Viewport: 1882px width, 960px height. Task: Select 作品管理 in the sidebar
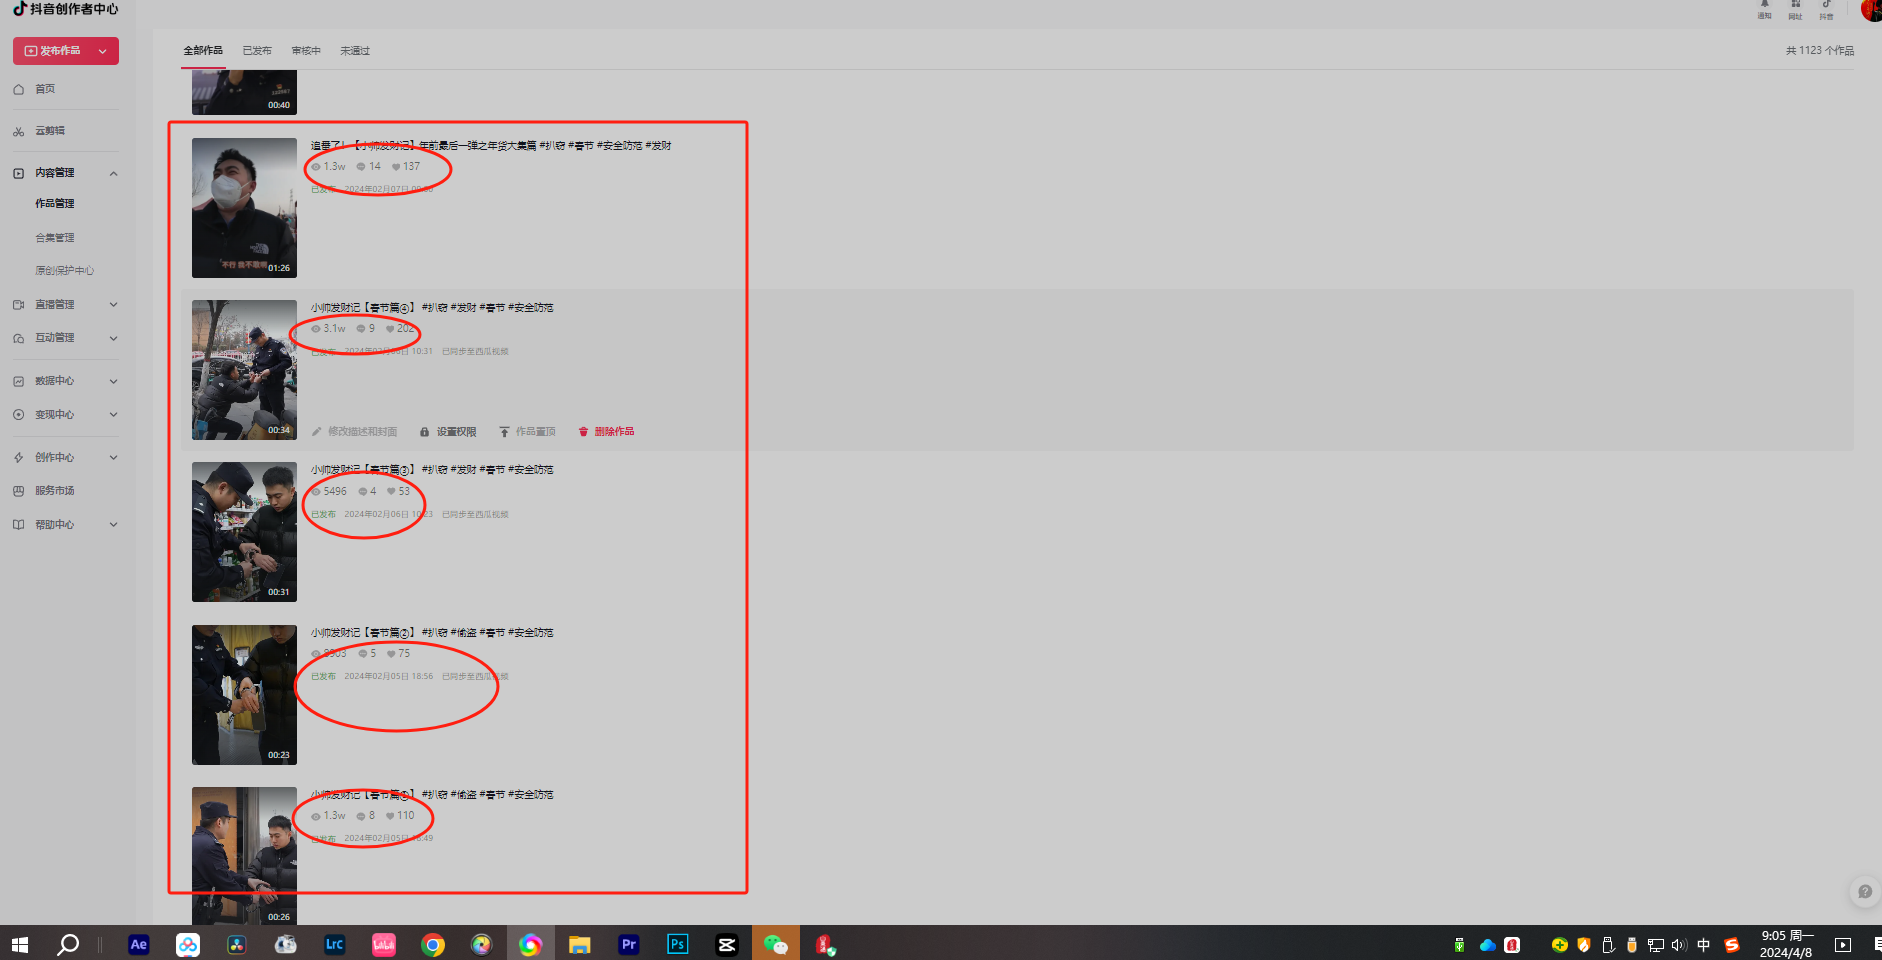click(x=55, y=204)
